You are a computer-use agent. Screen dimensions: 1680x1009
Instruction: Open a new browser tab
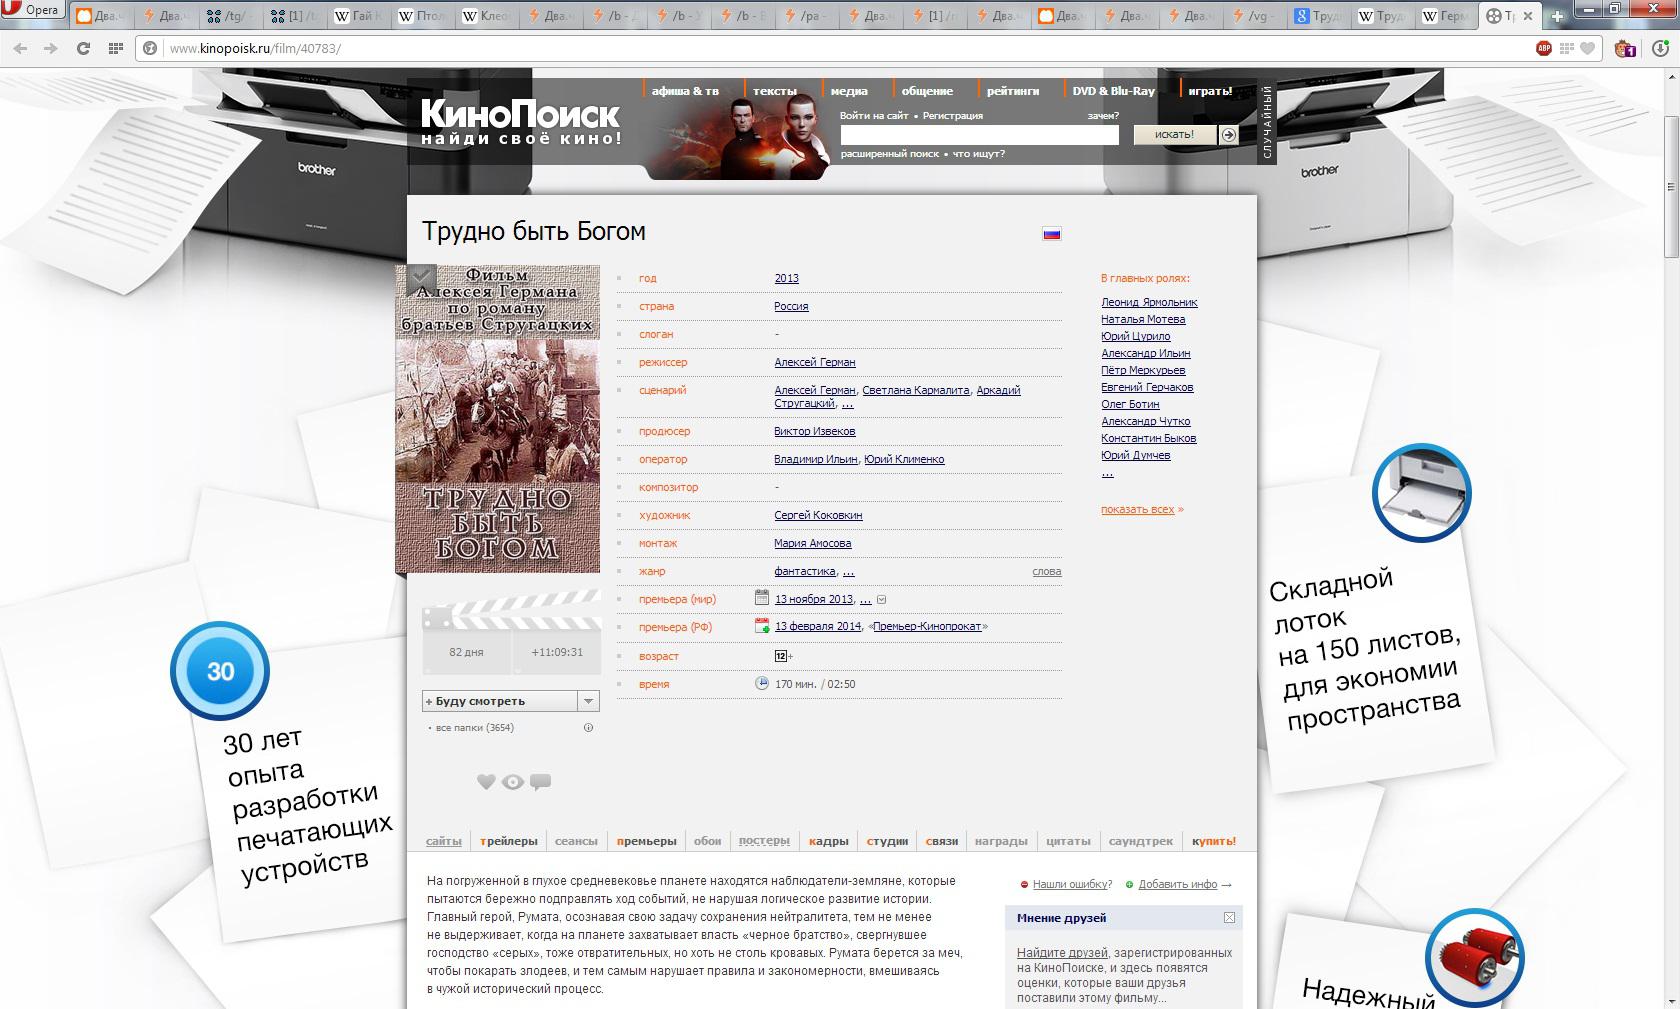pos(1557,16)
